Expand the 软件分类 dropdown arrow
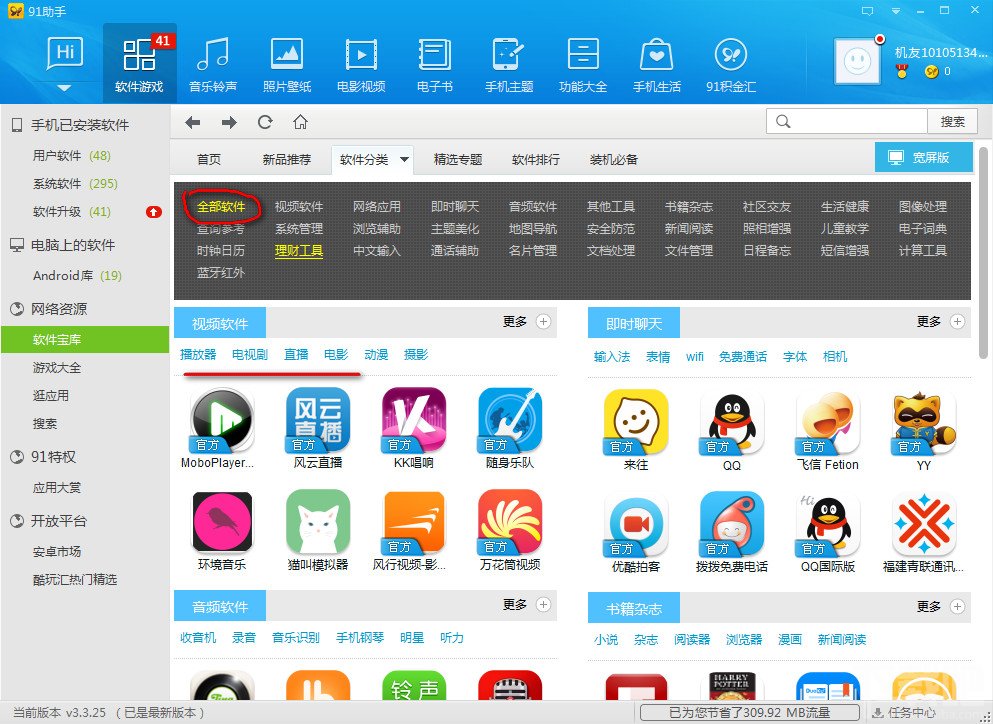Image resolution: width=993 pixels, height=724 pixels. click(404, 160)
